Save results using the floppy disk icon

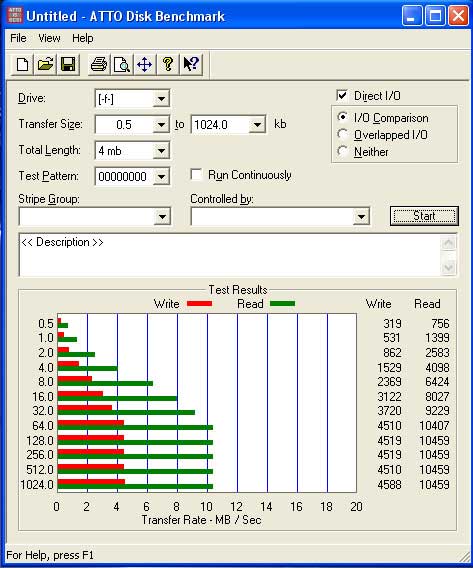click(x=68, y=64)
